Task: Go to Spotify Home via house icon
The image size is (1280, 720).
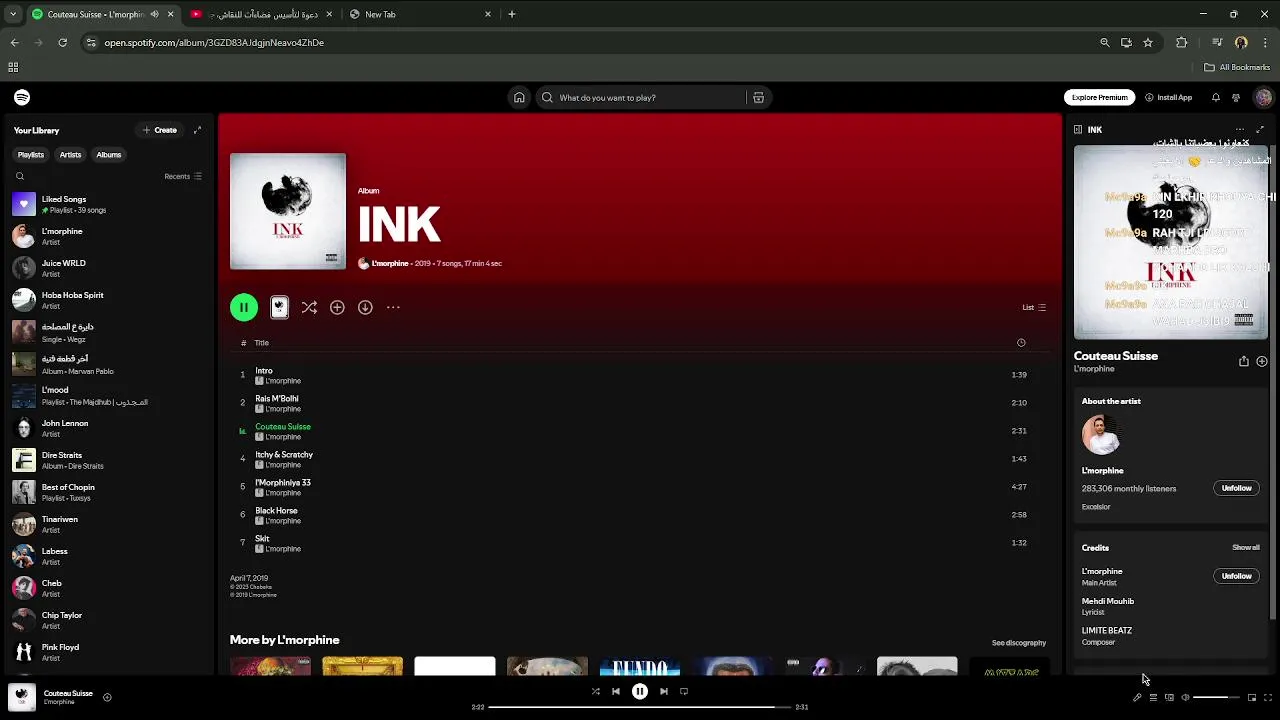Action: click(519, 97)
